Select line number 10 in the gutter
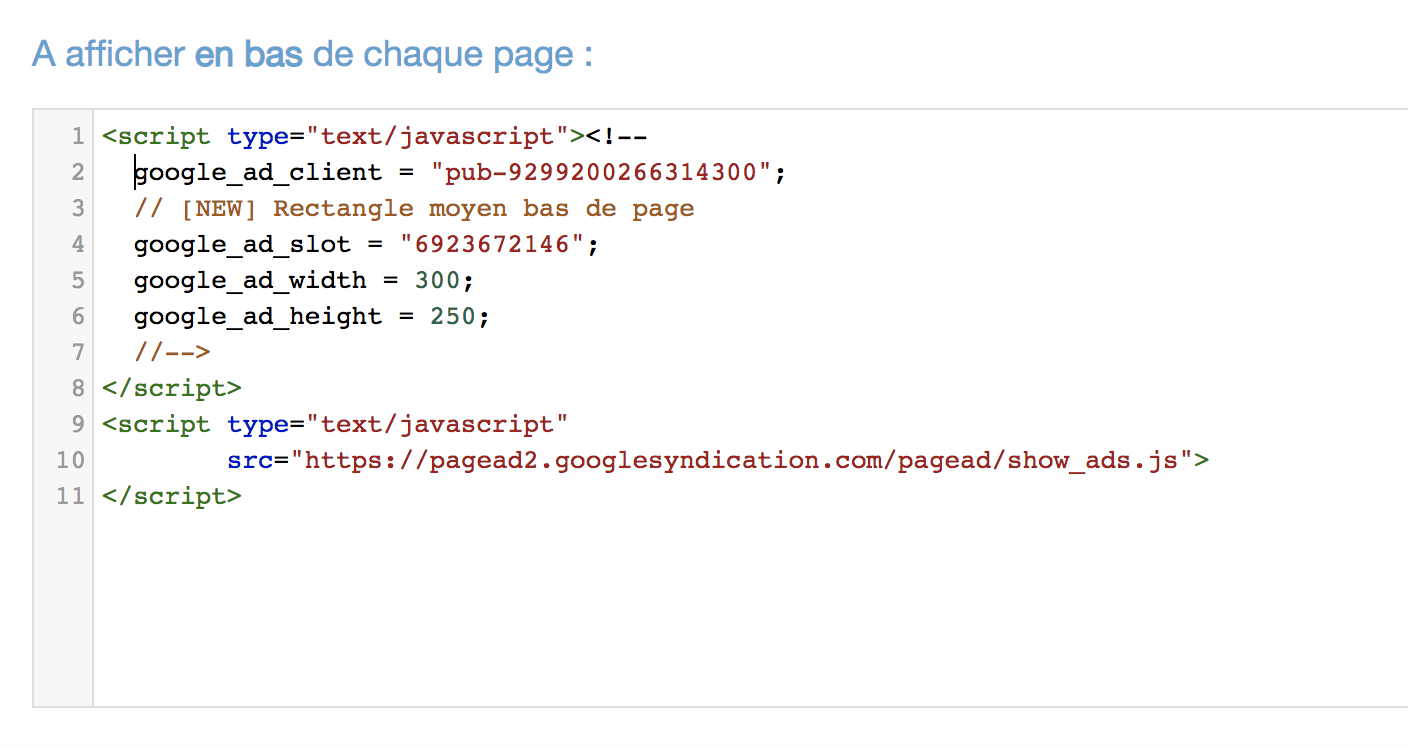The image size is (1408, 746). (71, 460)
